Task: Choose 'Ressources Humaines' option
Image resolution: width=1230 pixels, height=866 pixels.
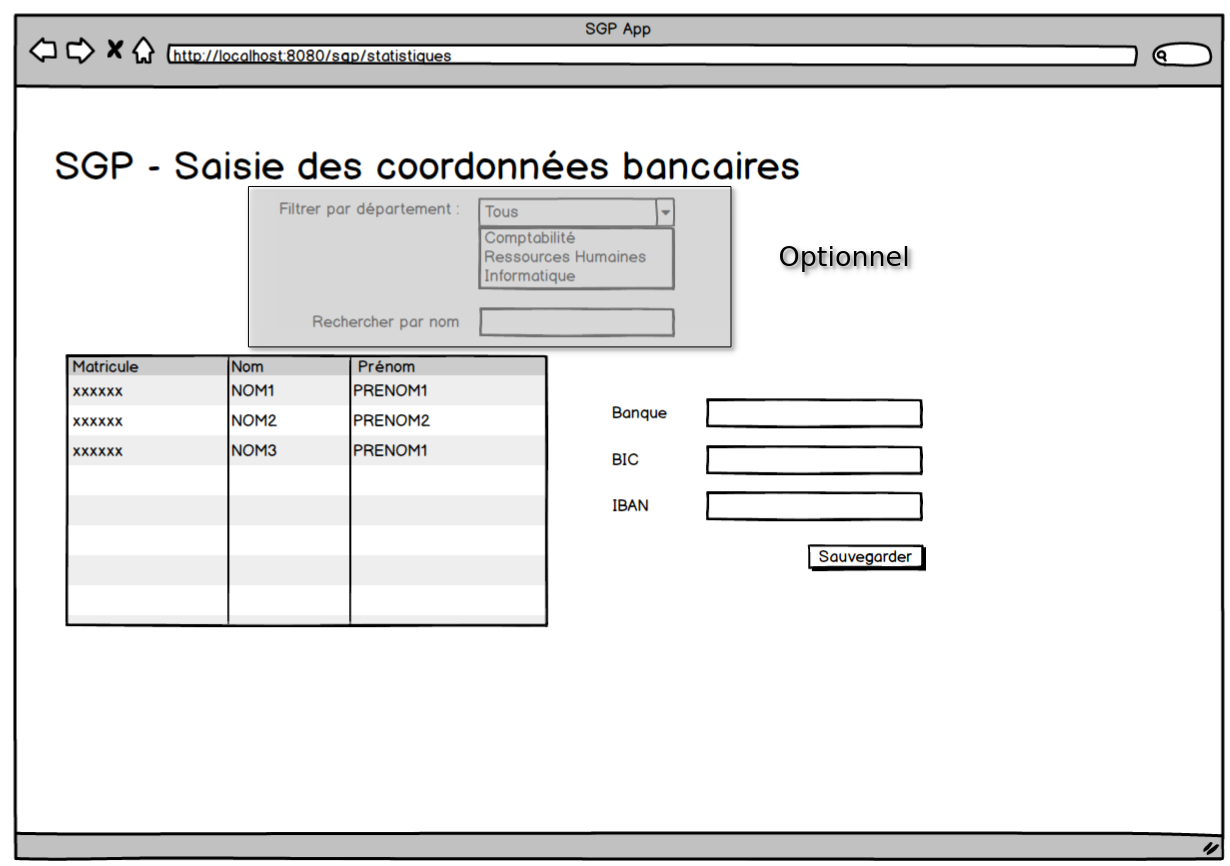Action: pyautogui.click(x=565, y=257)
